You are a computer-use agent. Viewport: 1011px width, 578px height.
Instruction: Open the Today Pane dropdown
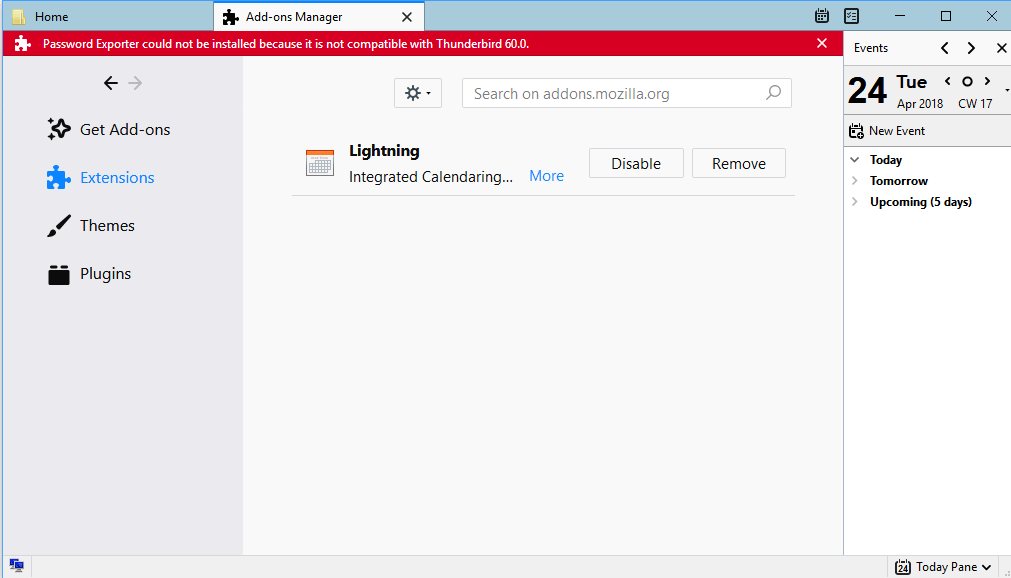943,567
